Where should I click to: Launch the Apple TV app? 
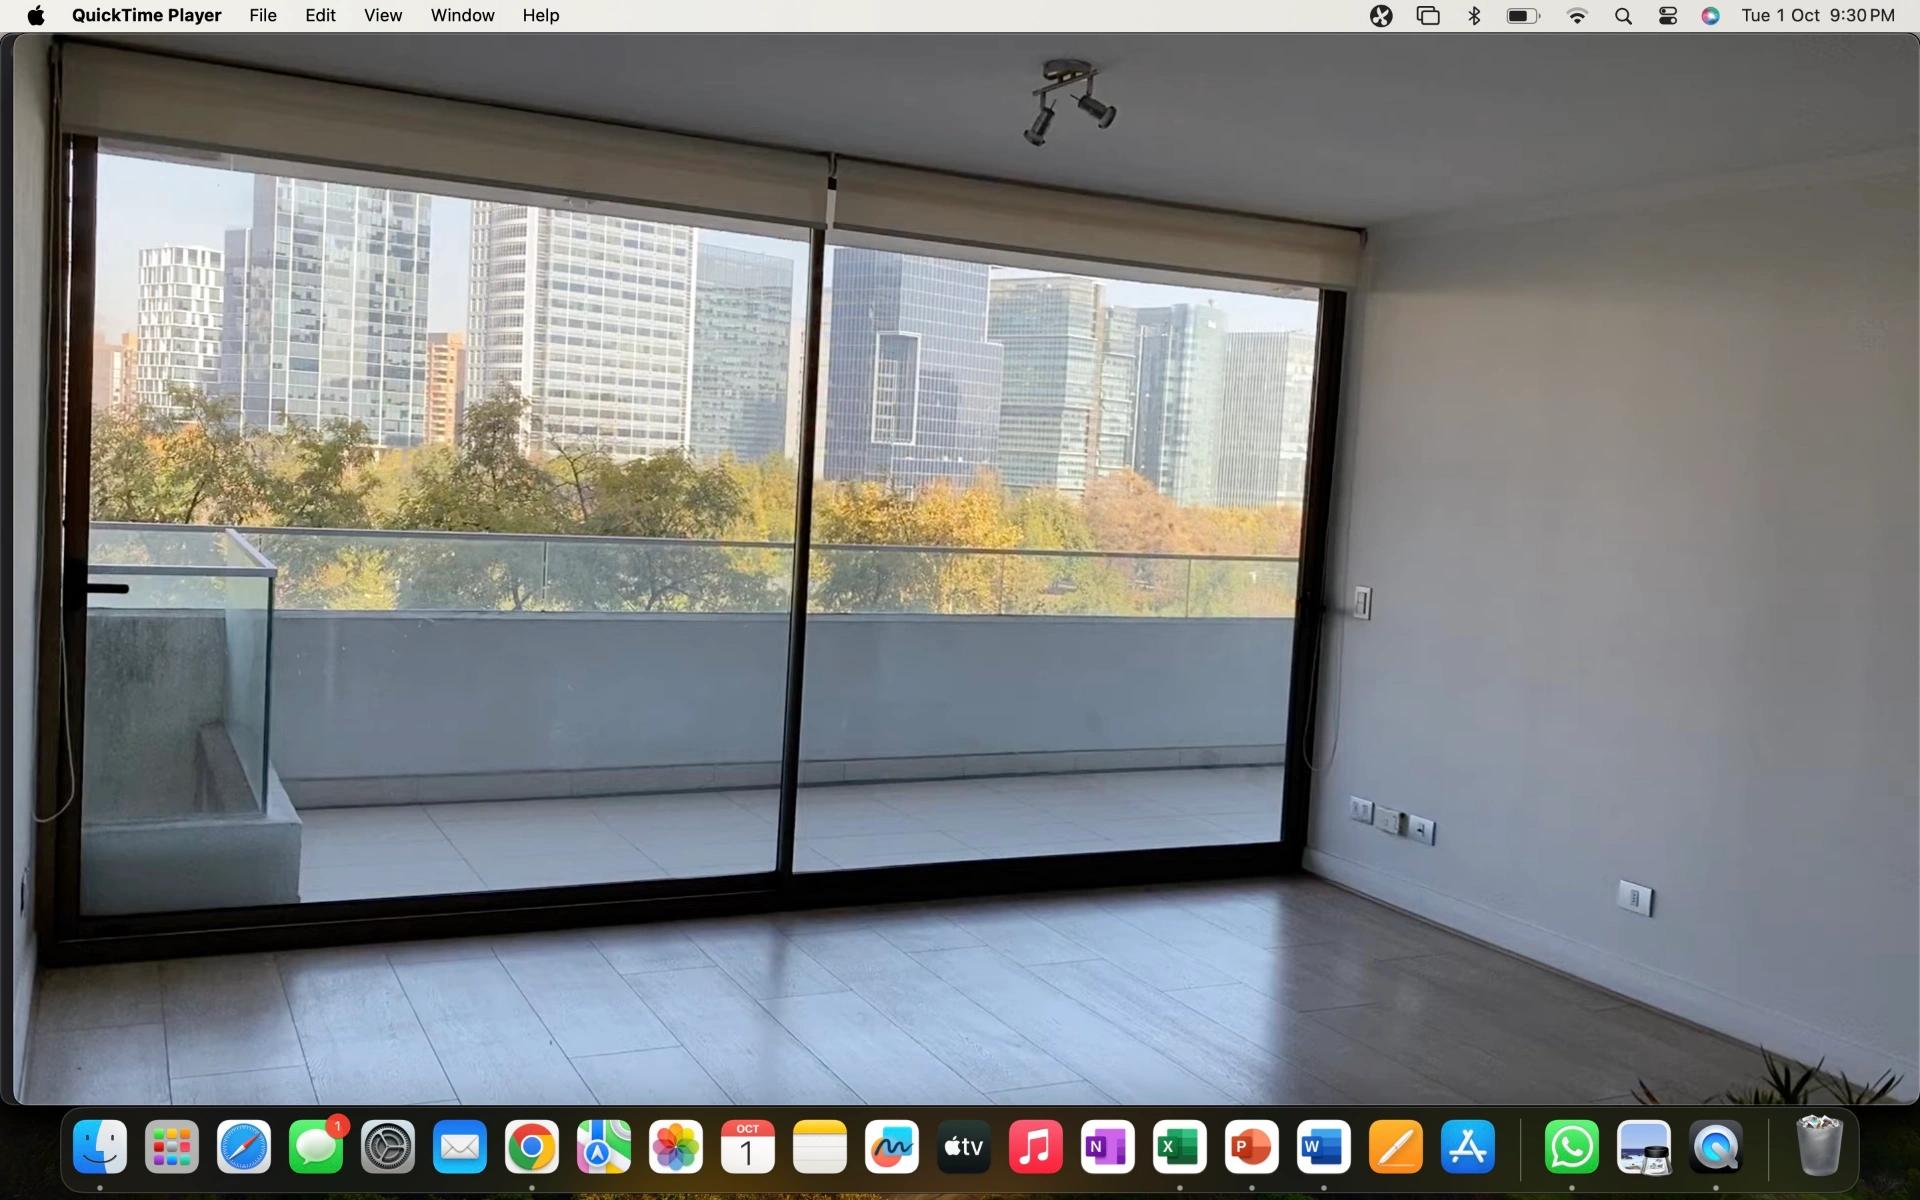963,1147
